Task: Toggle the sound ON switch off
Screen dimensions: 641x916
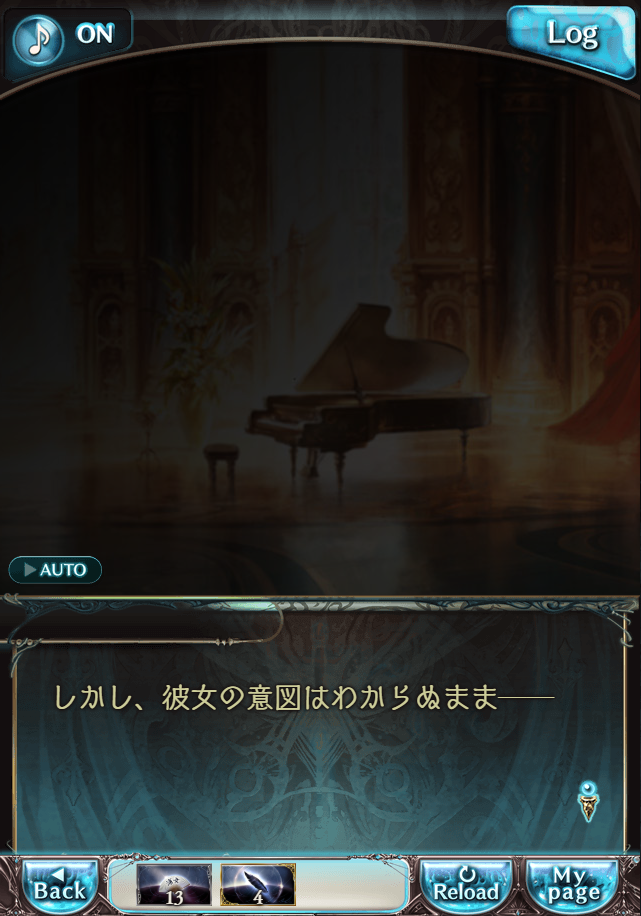Action: (x=95, y=34)
